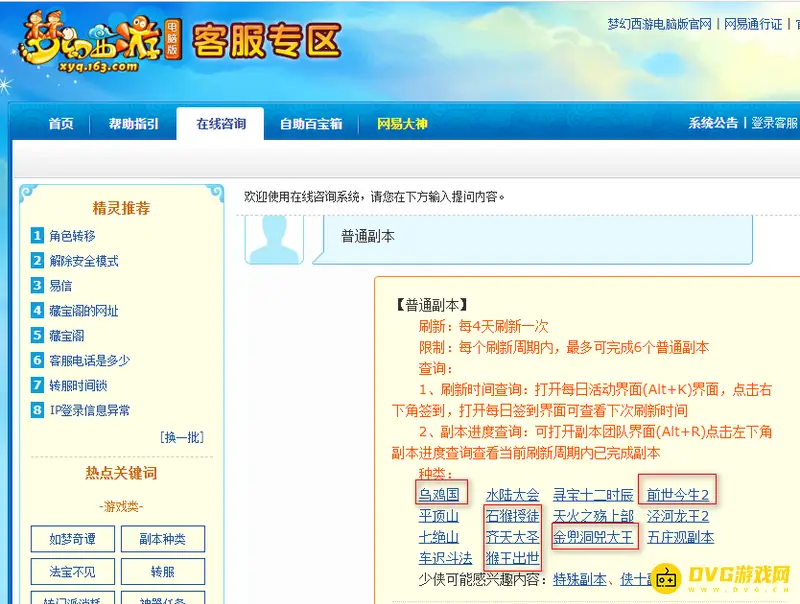Open the 水陆大会 dungeon link
Image resolution: width=800 pixels, height=604 pixels.
pyautogui.click(x=512, y=495)
